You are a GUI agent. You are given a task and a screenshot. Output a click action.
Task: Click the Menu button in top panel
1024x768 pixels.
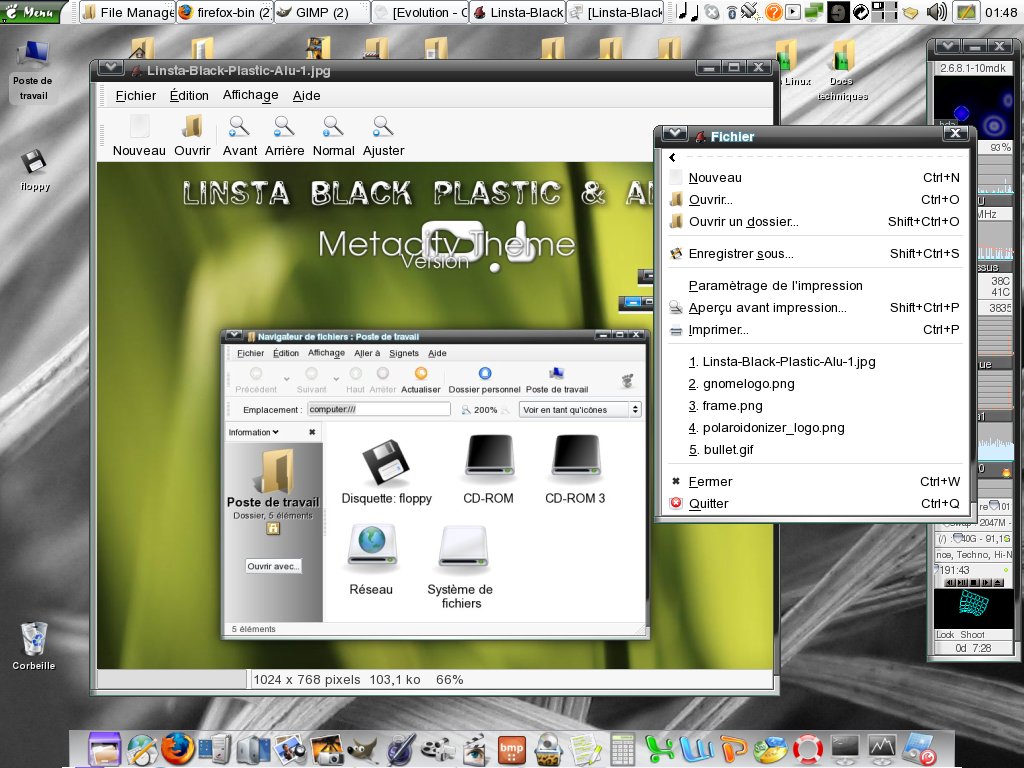click(33, 12)
